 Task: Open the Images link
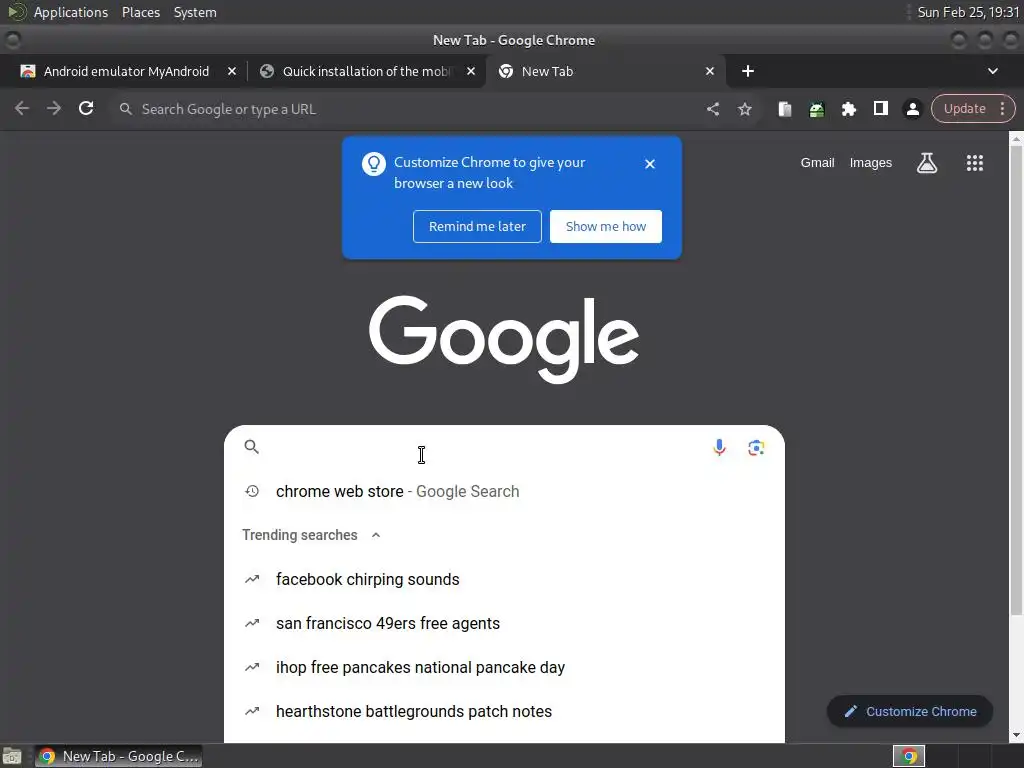[871, 163]
